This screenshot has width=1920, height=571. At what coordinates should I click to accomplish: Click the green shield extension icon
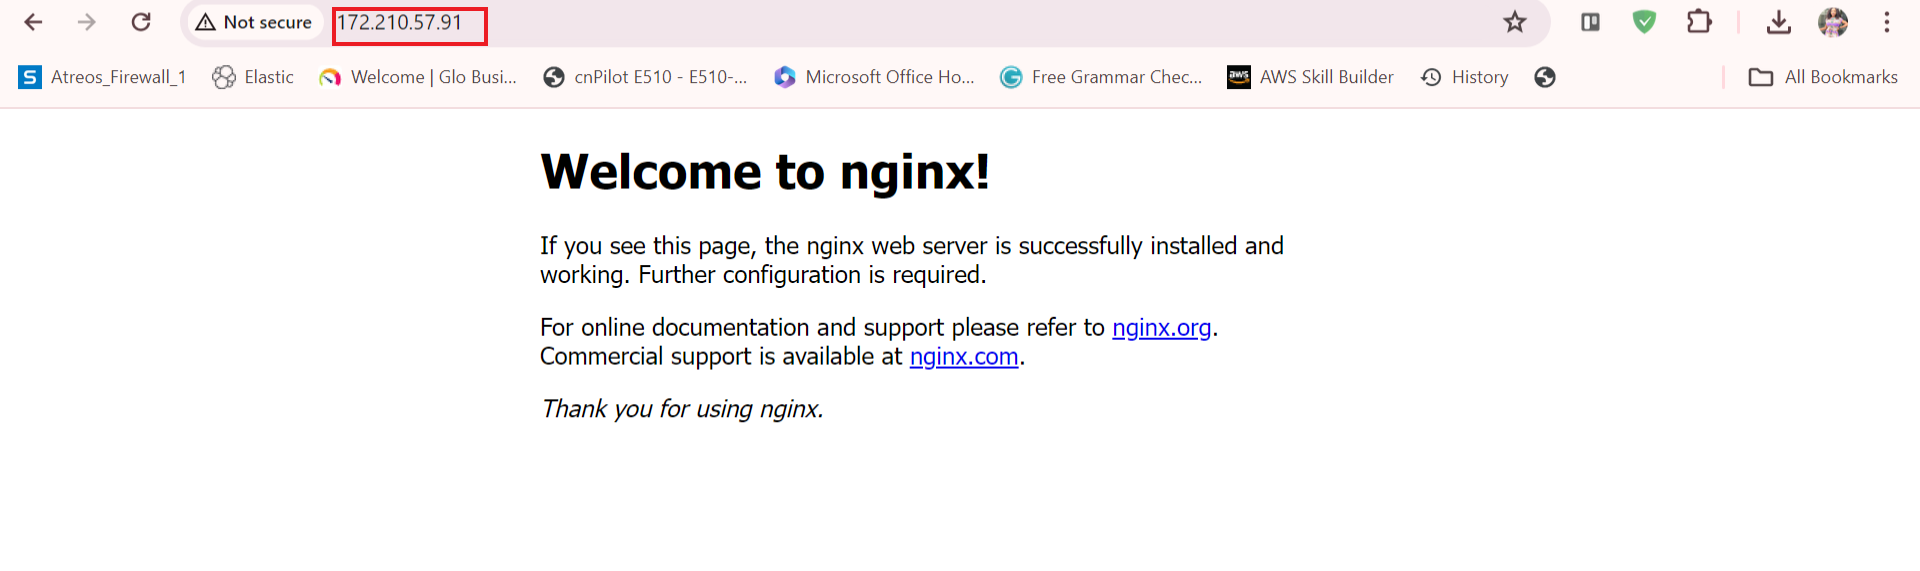point(1644,22)
